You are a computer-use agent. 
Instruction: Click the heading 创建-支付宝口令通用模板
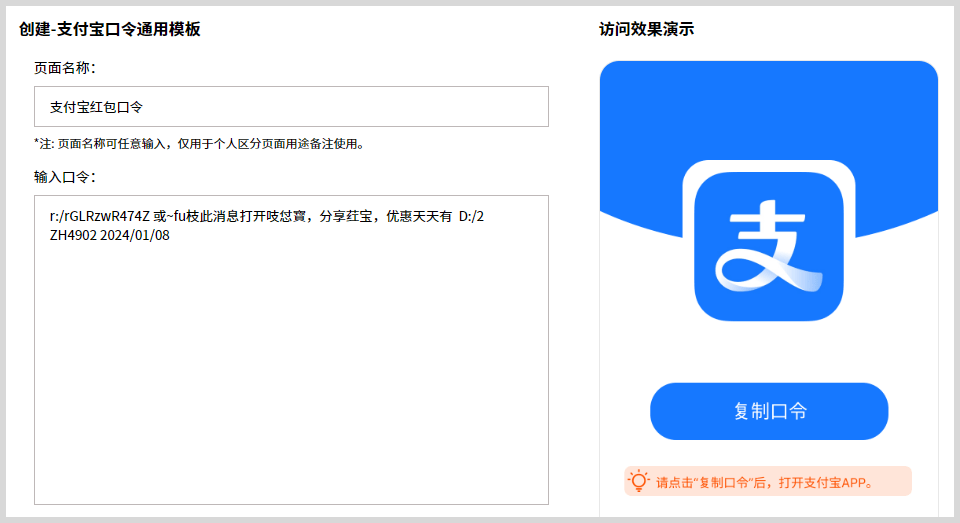coord(110,29)
